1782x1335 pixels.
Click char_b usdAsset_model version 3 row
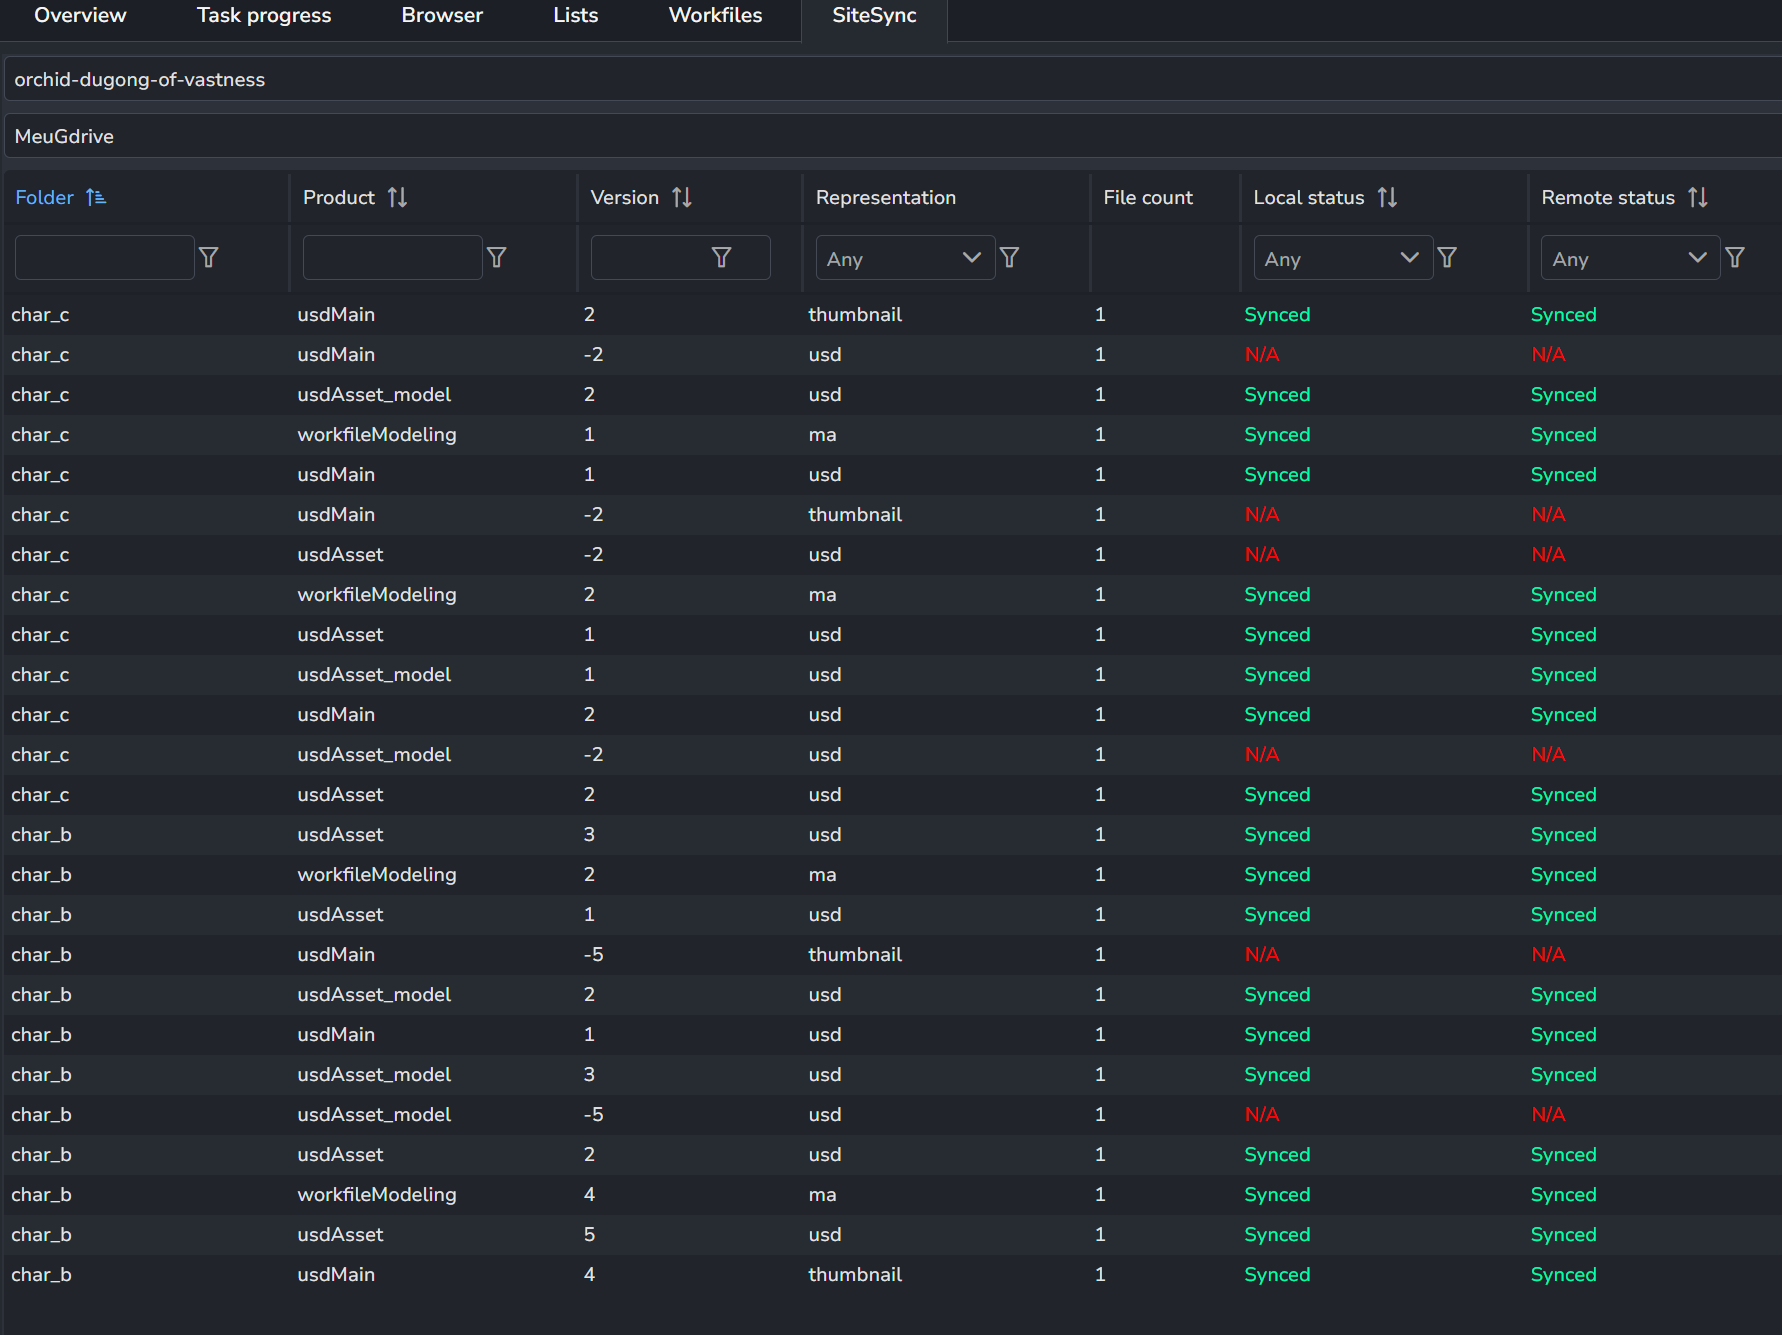[x=891, y=1075]
